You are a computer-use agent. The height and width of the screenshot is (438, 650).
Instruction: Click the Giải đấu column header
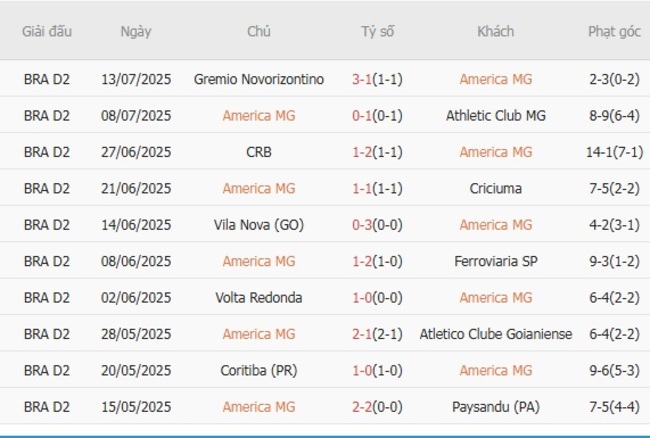47,31
